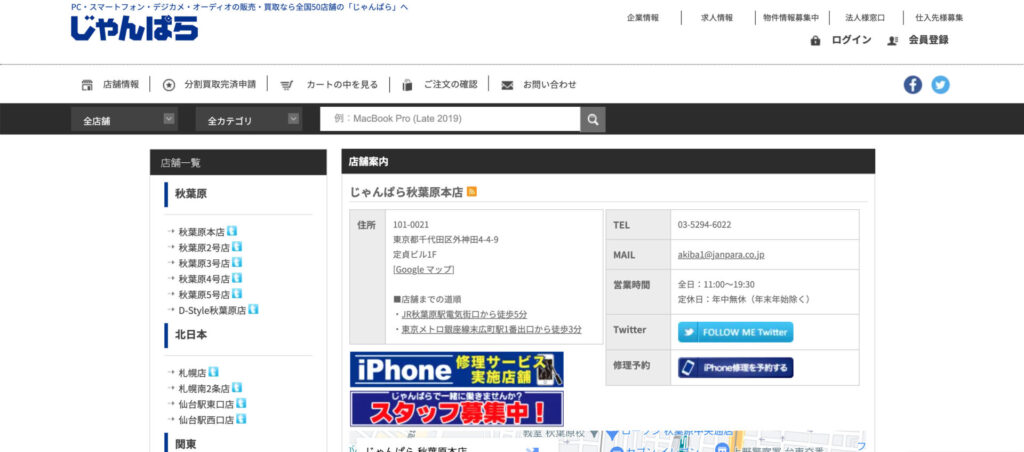Click the envelope icon beside お問い合わせ
1024x452 pixels.
pos(507,85)
